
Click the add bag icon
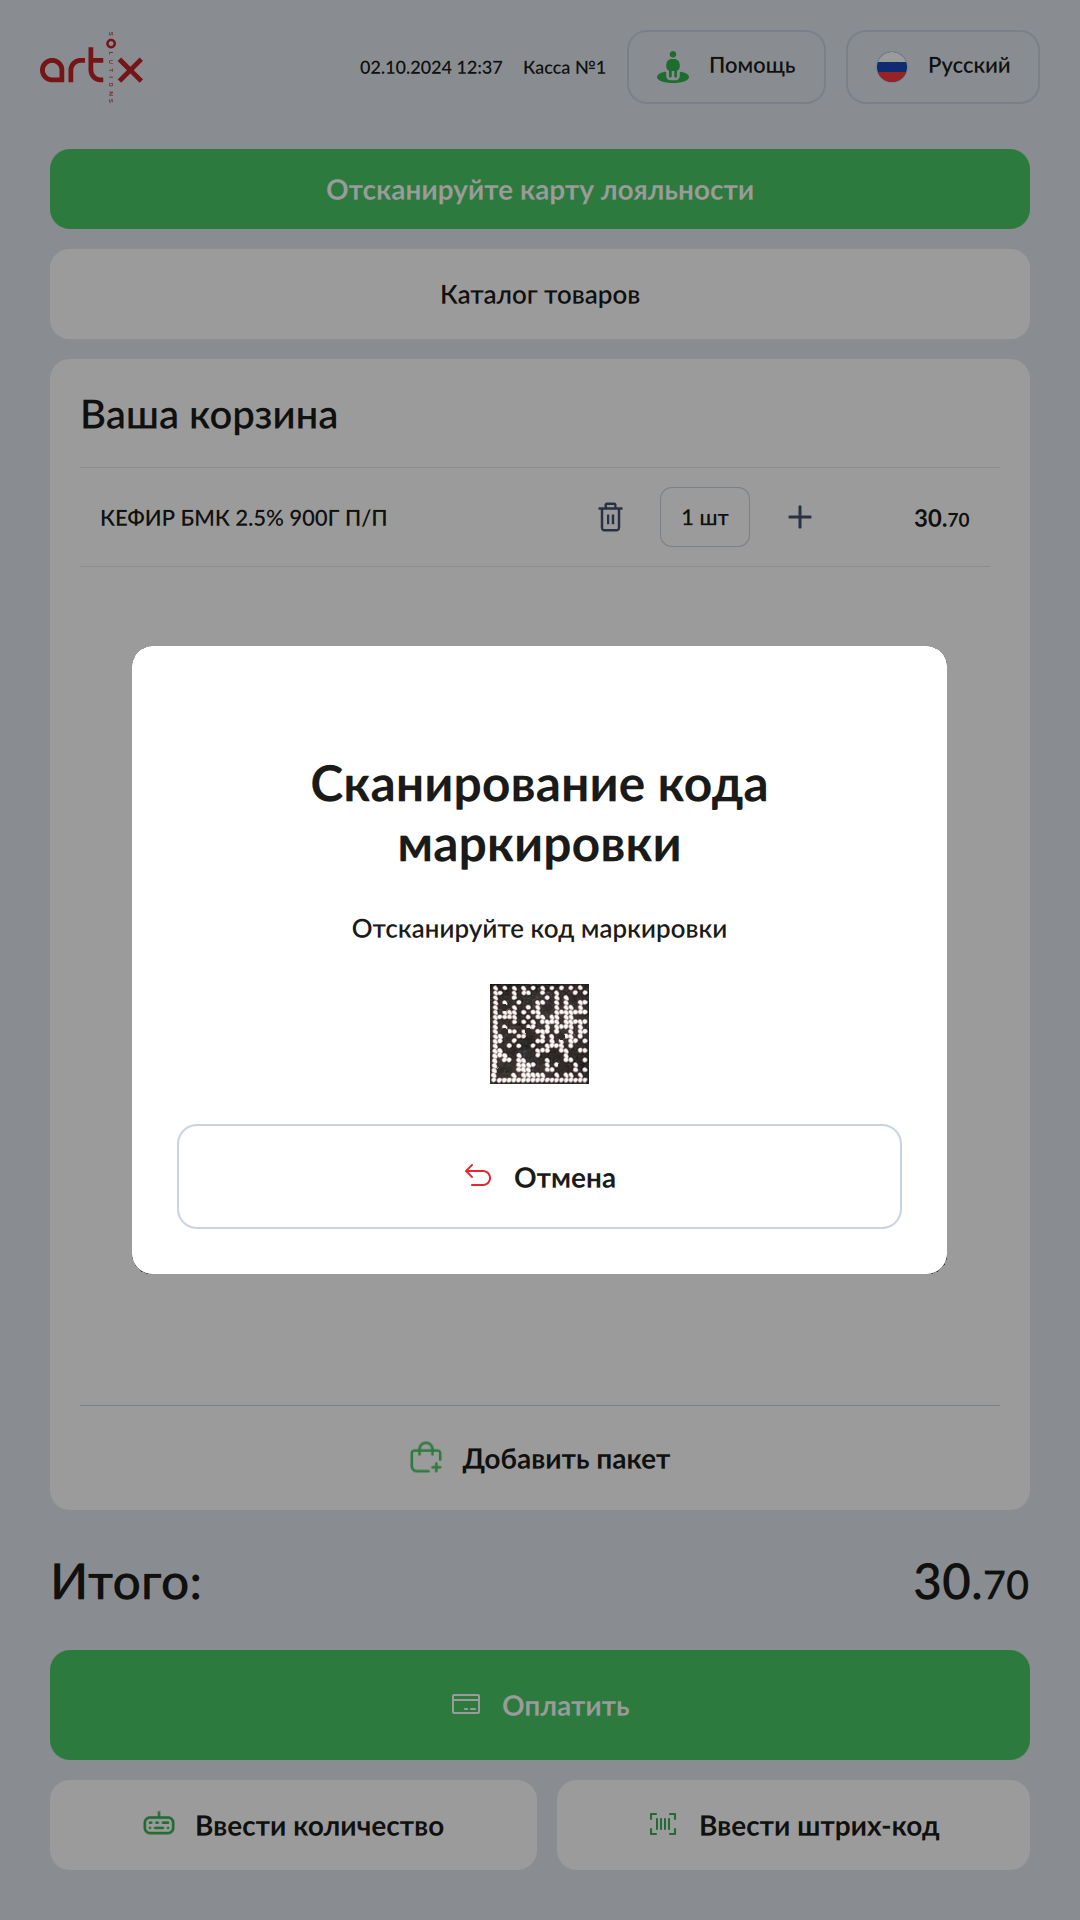[426, 1458]
